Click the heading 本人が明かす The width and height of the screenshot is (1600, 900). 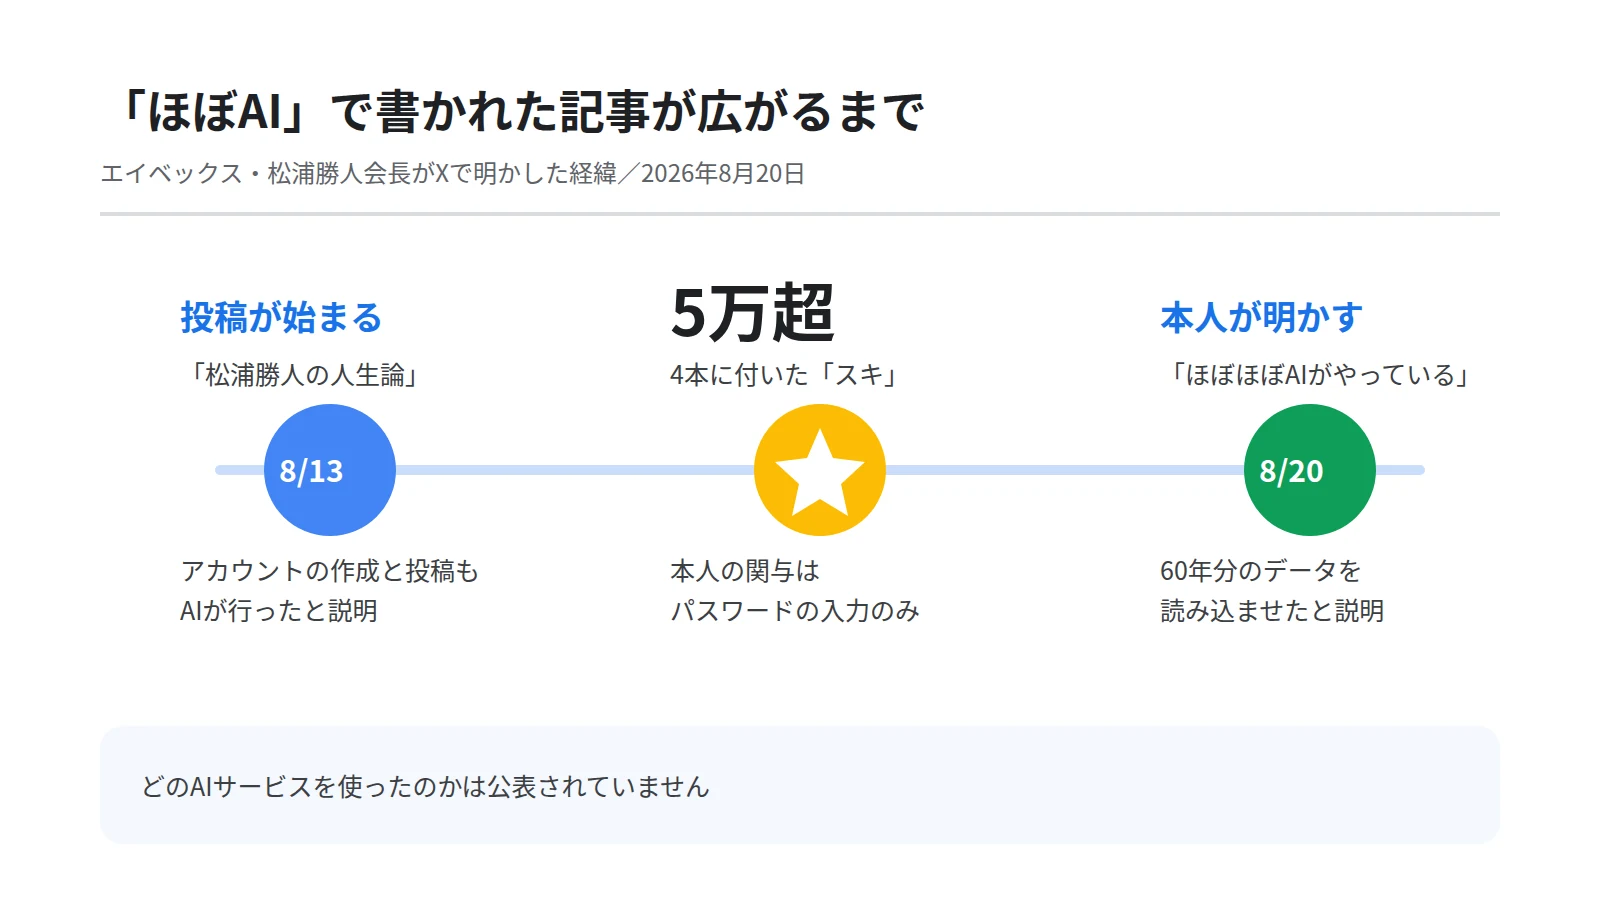1261,317
